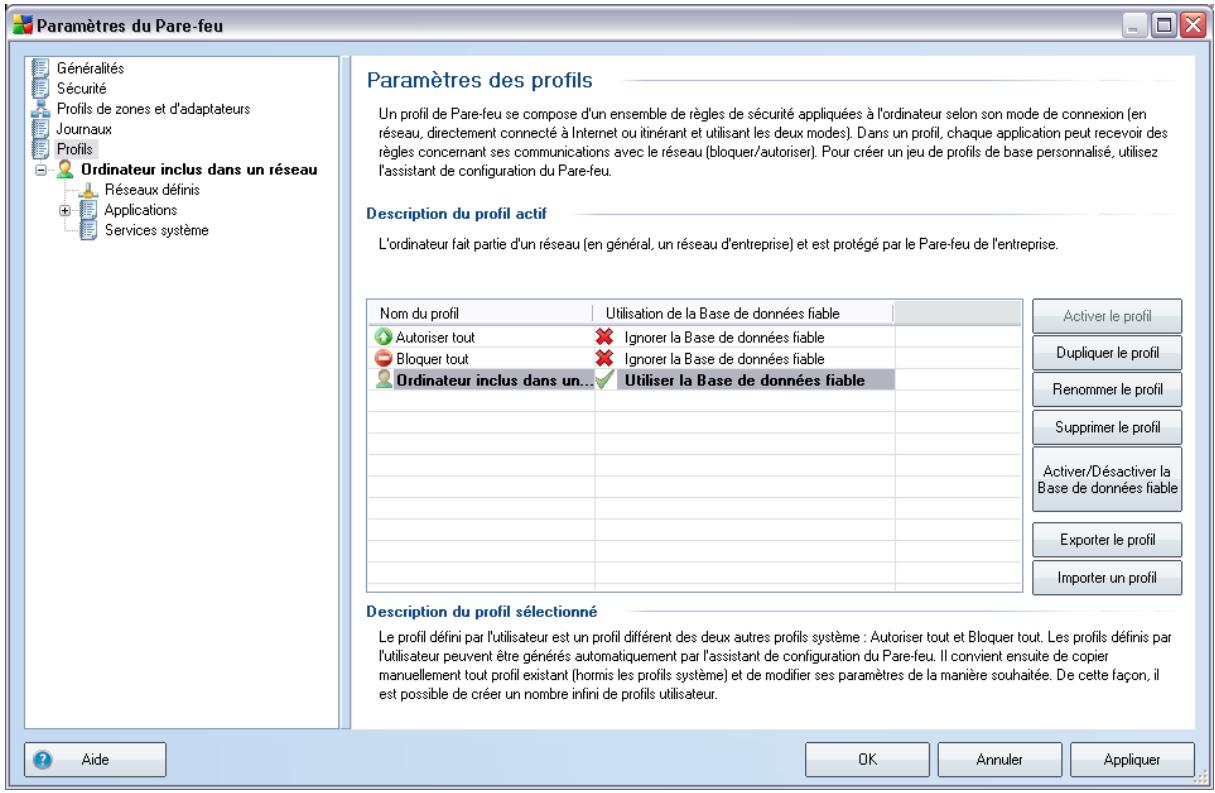The image size is (1215, 793).
Task: Click the Activer le profil button
Action: pos(1108,315)
